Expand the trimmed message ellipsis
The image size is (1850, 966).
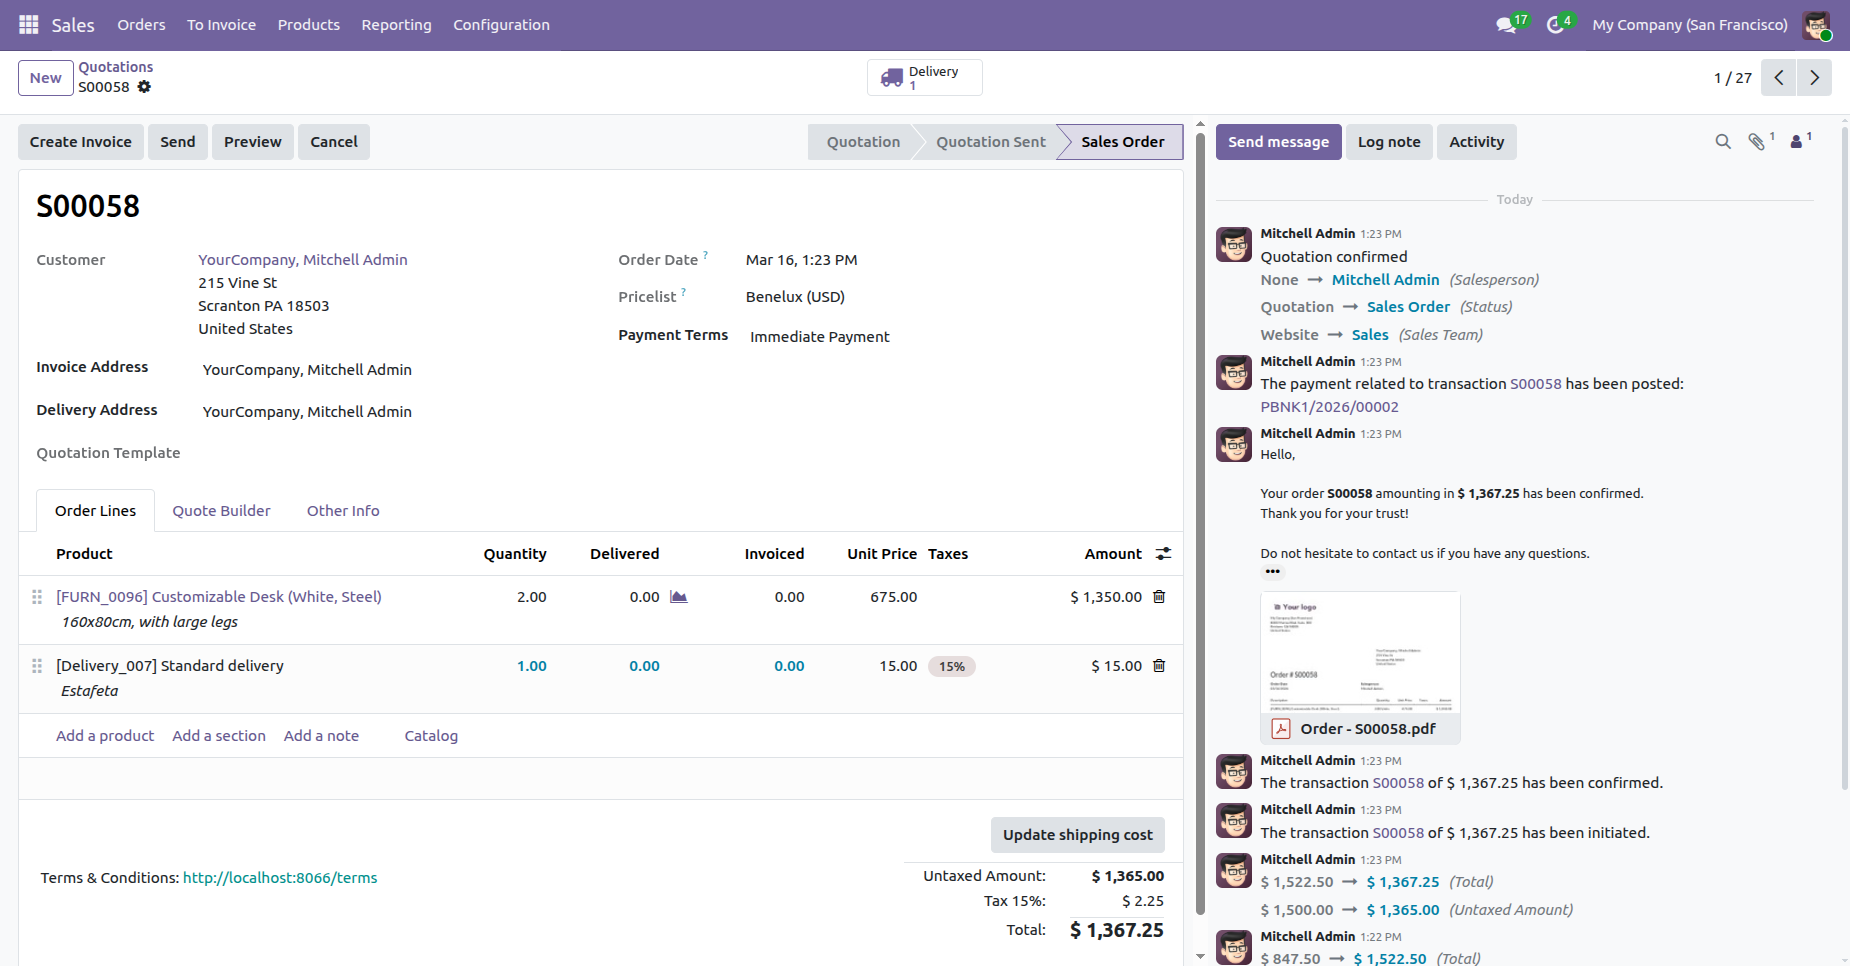1272,572
